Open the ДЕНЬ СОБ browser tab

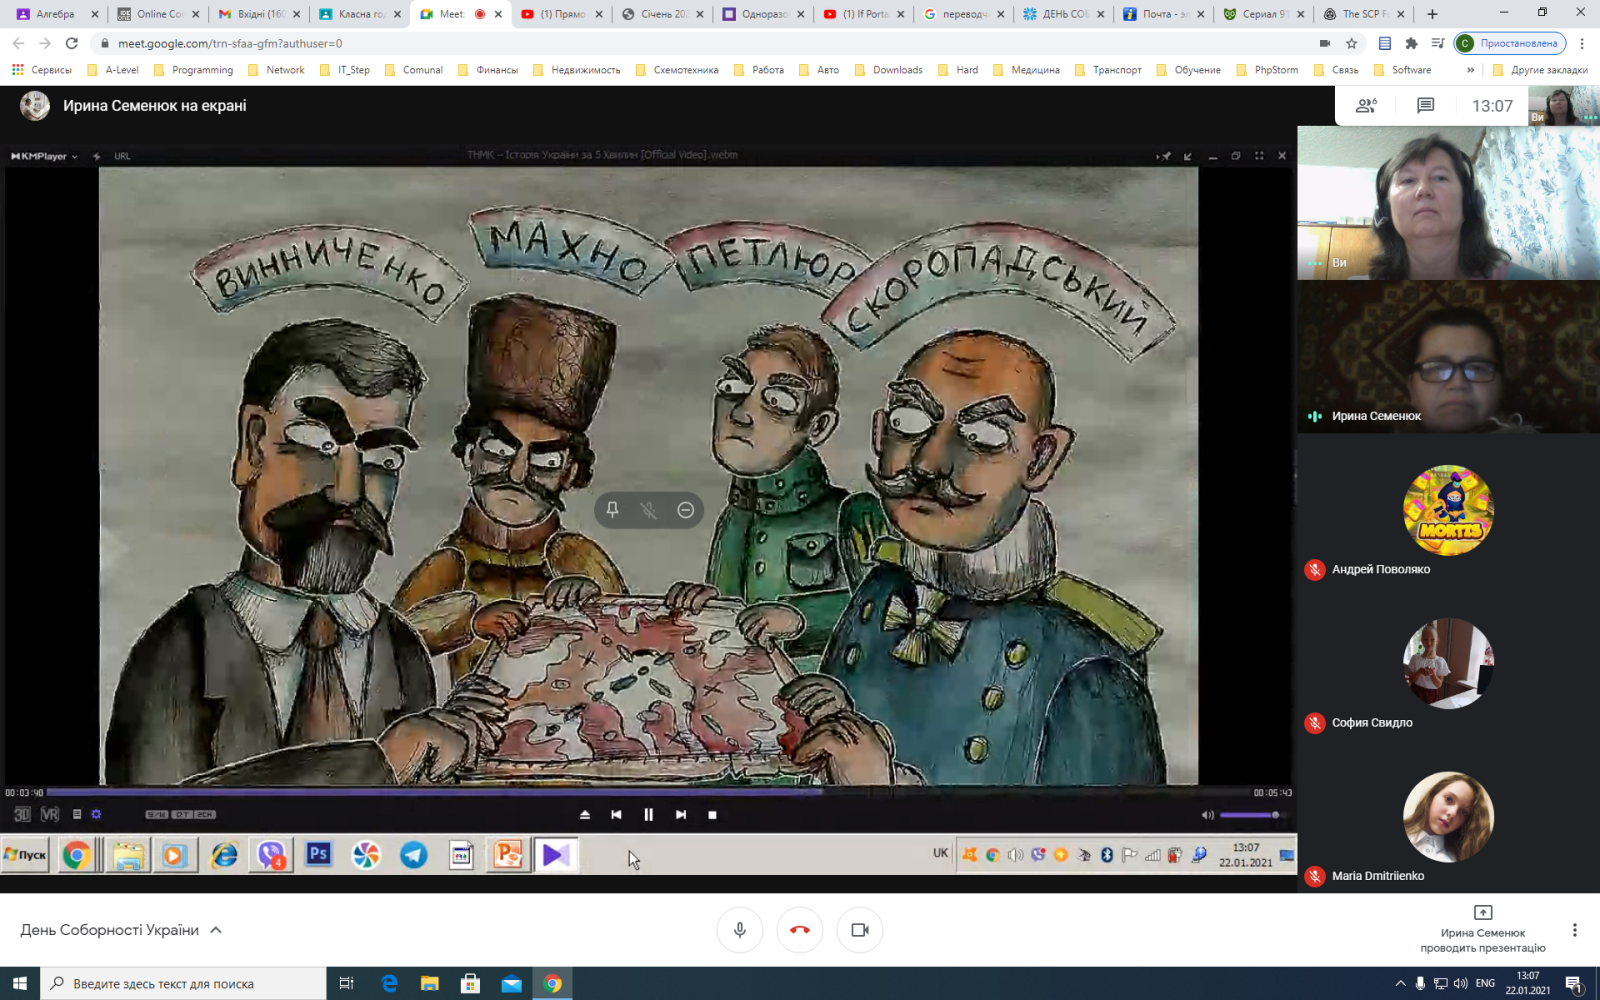tap(1064, 14)
